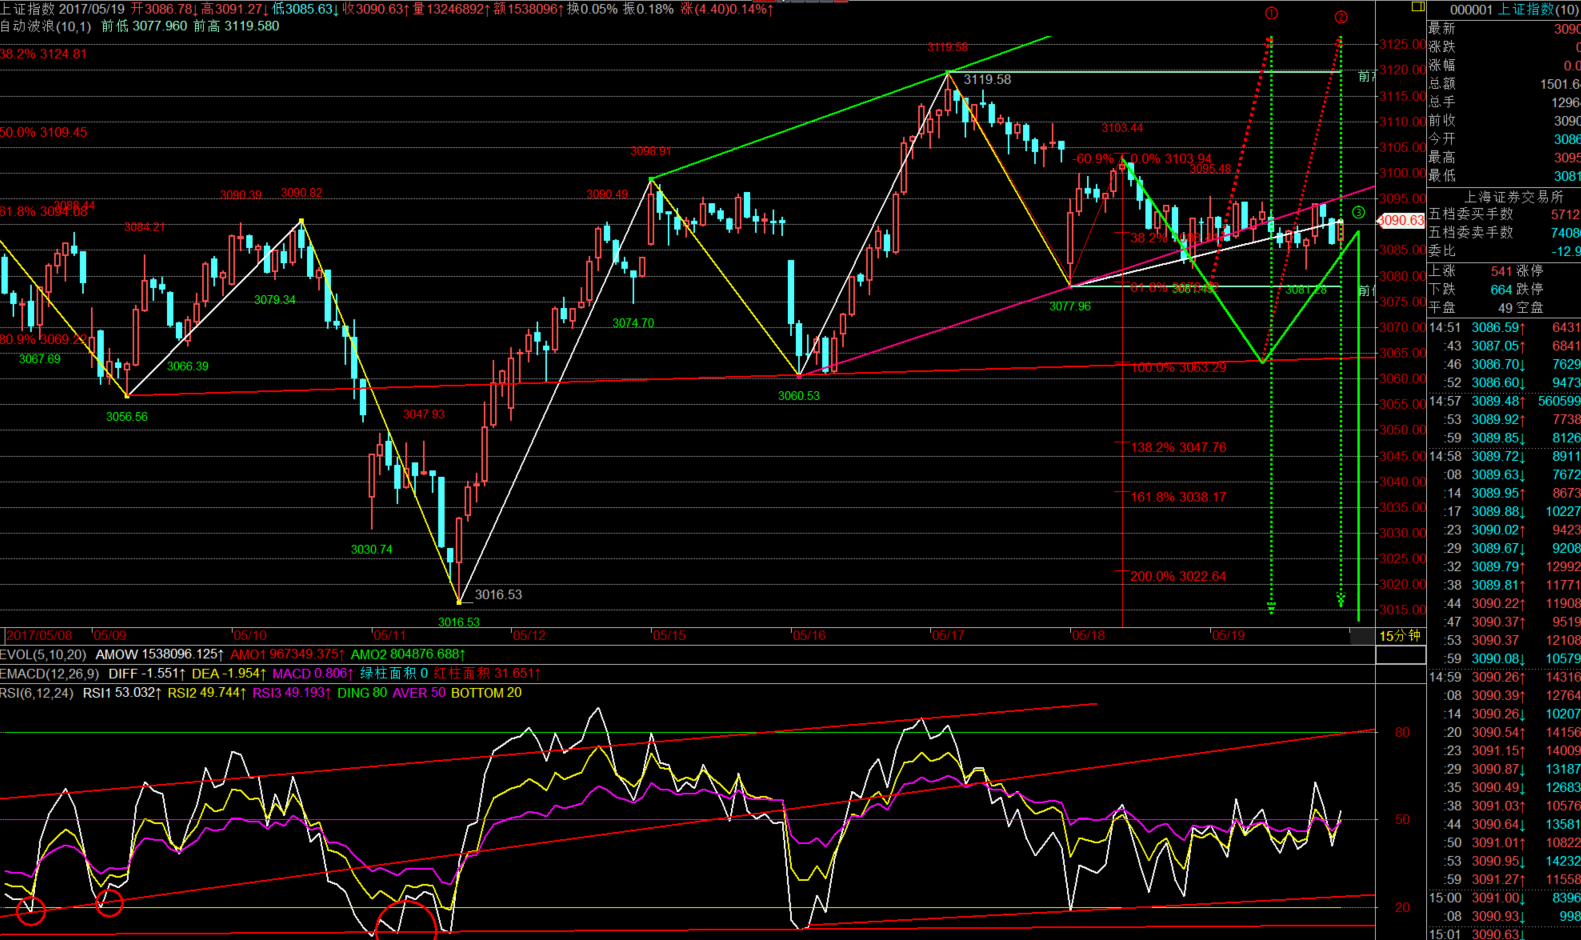The height and width of the screenshot is (940, 1581).
Task: Click the empty box below 15分钟
Action: coord(1400,654)
